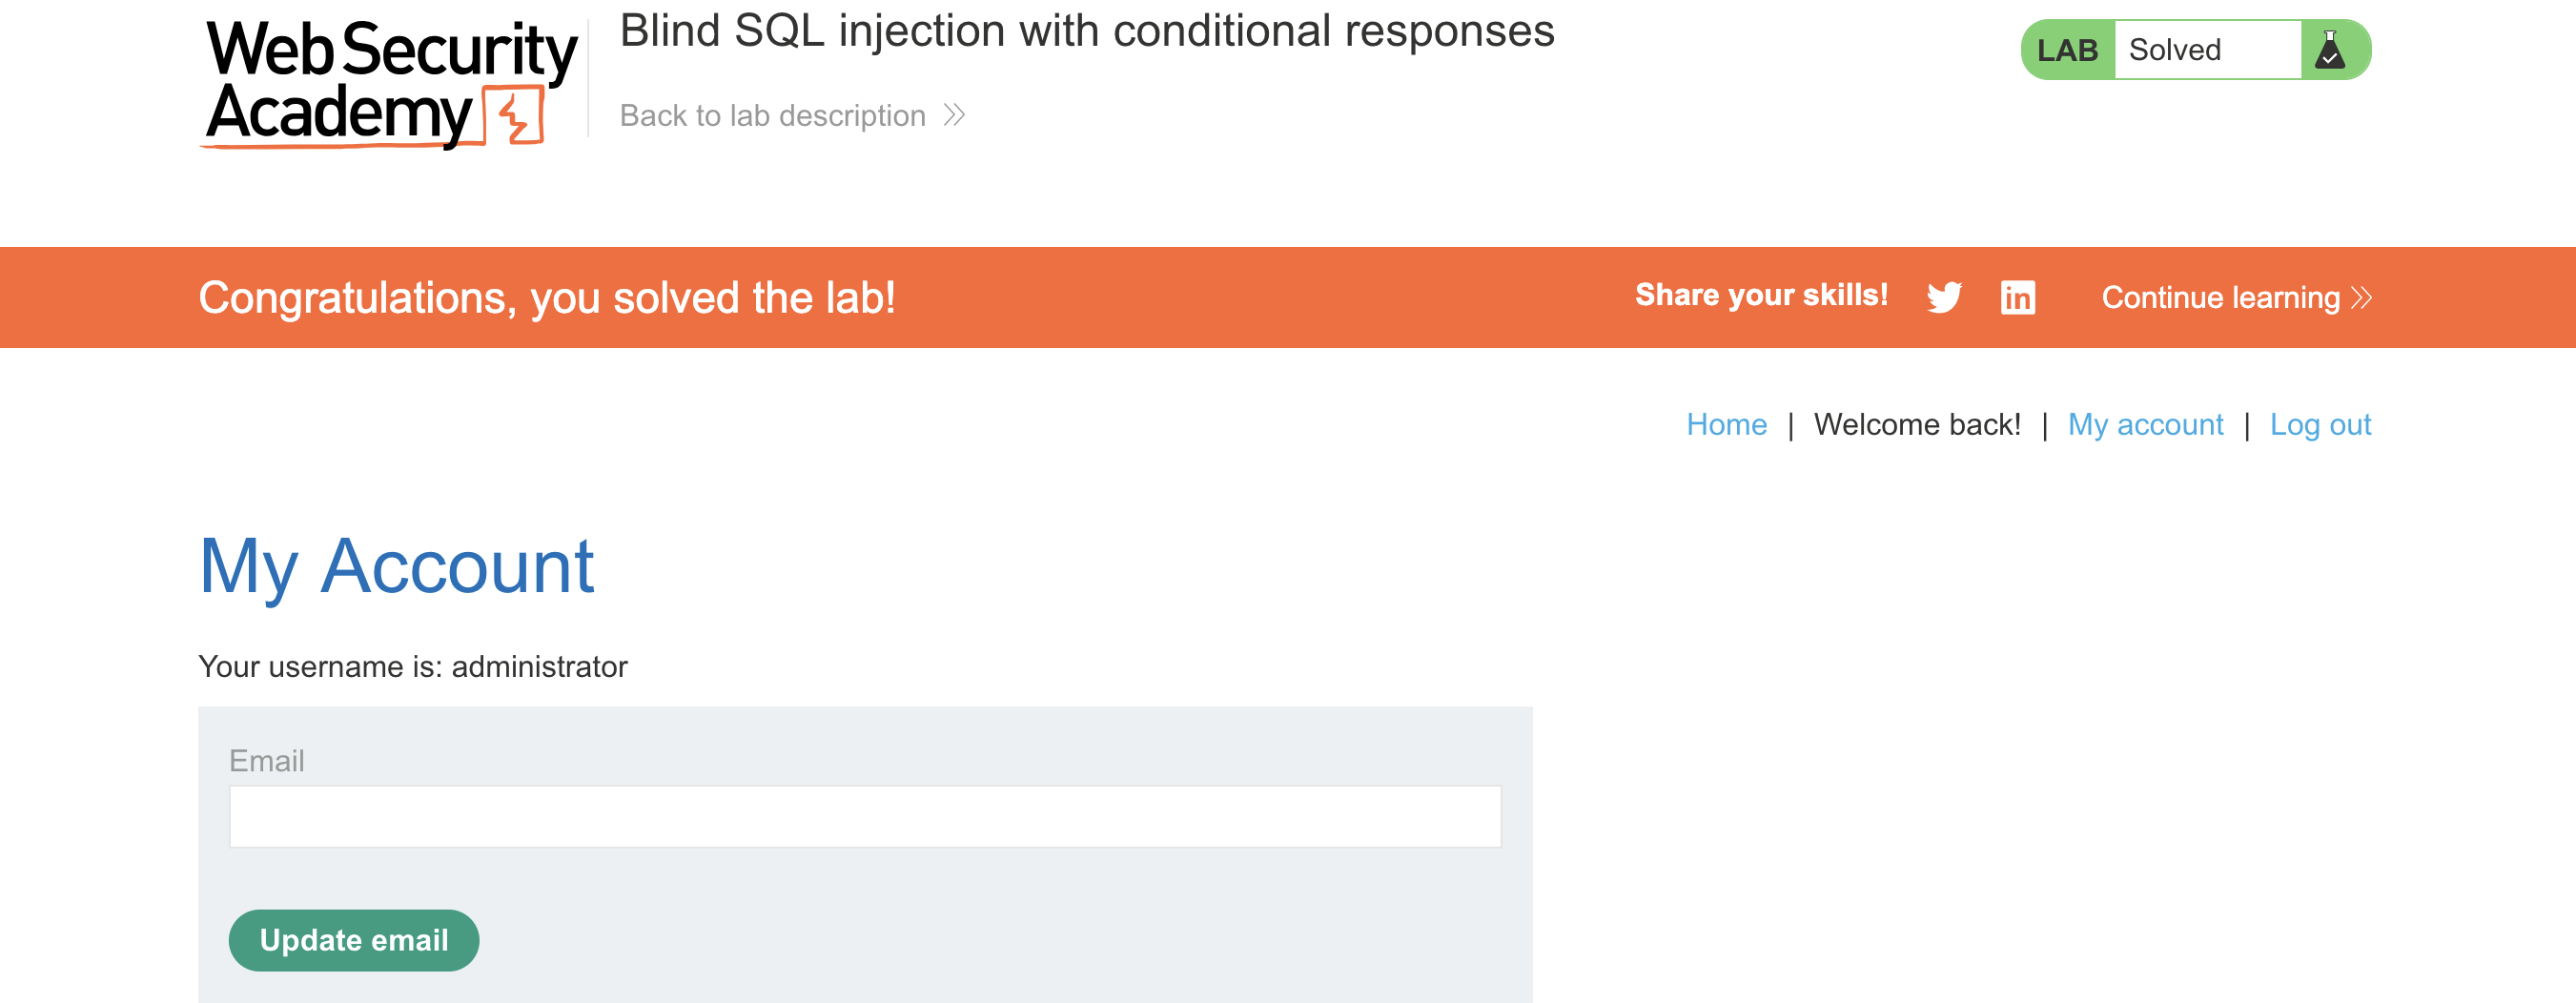The width and height of the screenshot is (2576, 1003).
Task: Click the lab flask icon in Solved badge
Action: point(2329,50)
